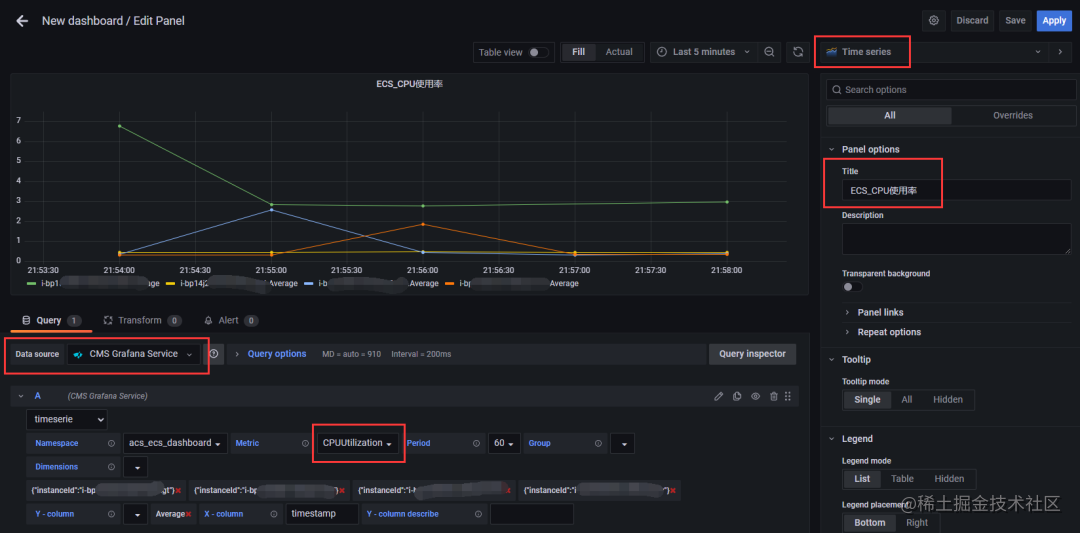Screen dimensions: 1080x533
Task: Delete query A with trash icon
Action: click(x=773, y=396)
